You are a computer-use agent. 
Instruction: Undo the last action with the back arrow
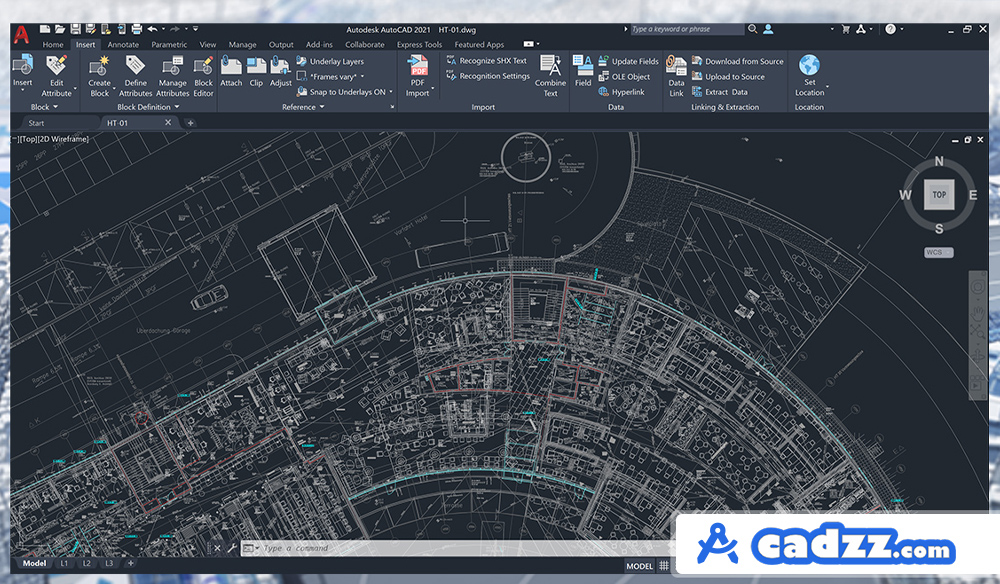152,29
